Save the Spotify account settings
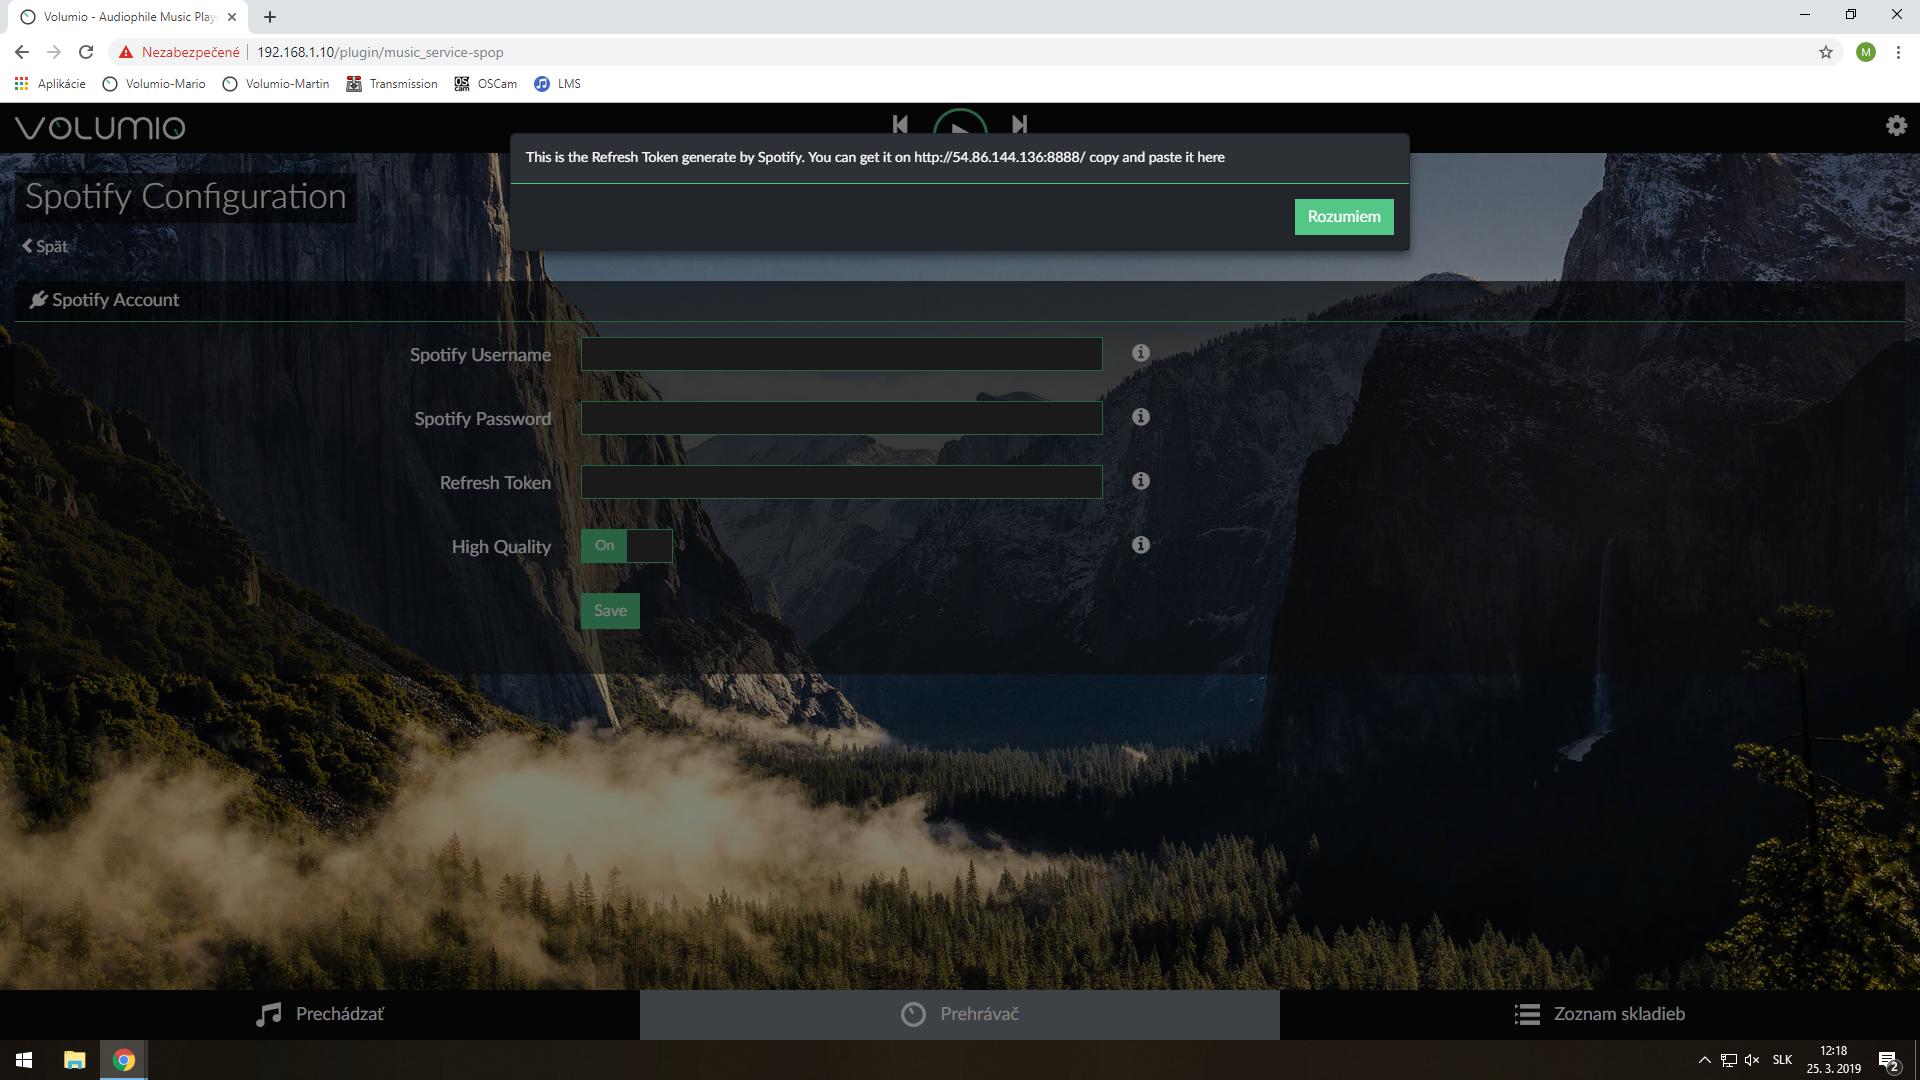 click(610, 611)
